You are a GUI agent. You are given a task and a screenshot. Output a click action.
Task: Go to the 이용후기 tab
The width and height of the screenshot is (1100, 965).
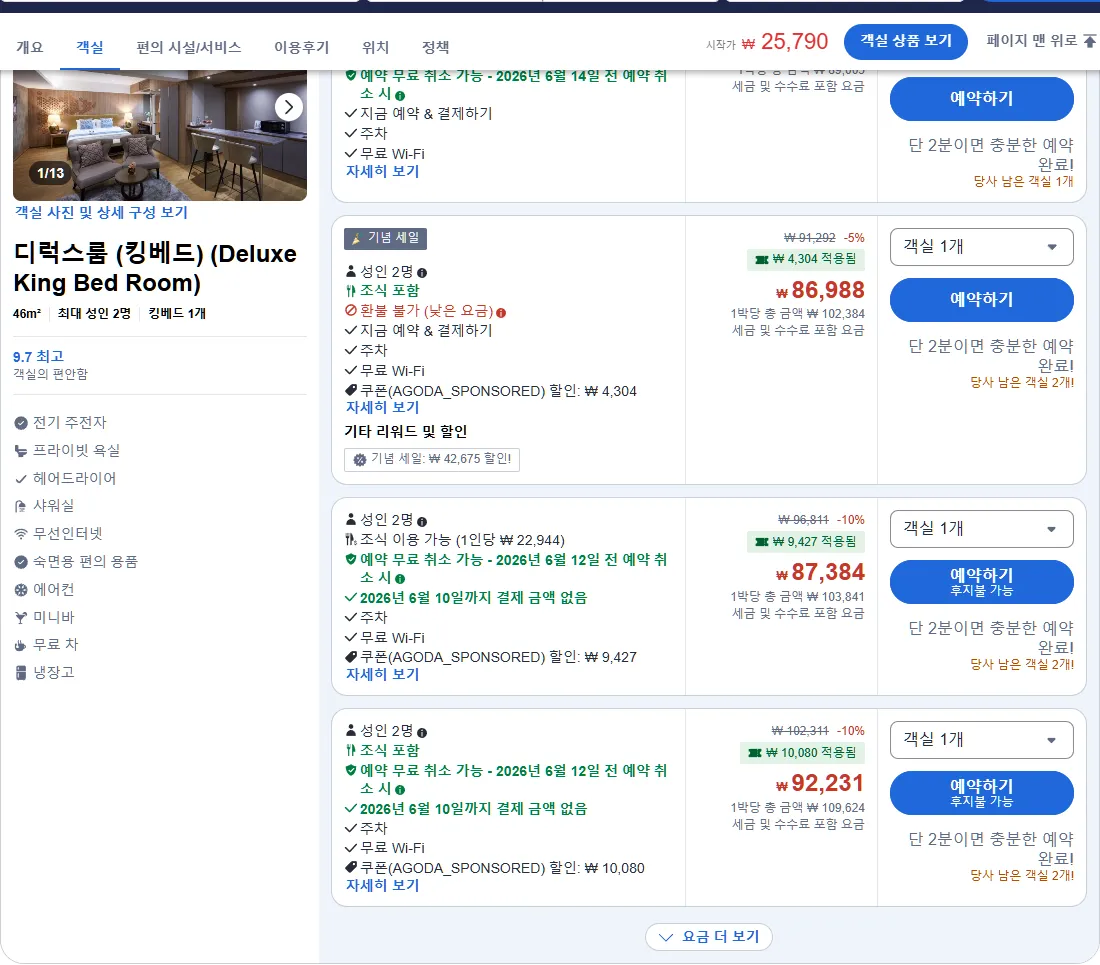tap(302, 47)
